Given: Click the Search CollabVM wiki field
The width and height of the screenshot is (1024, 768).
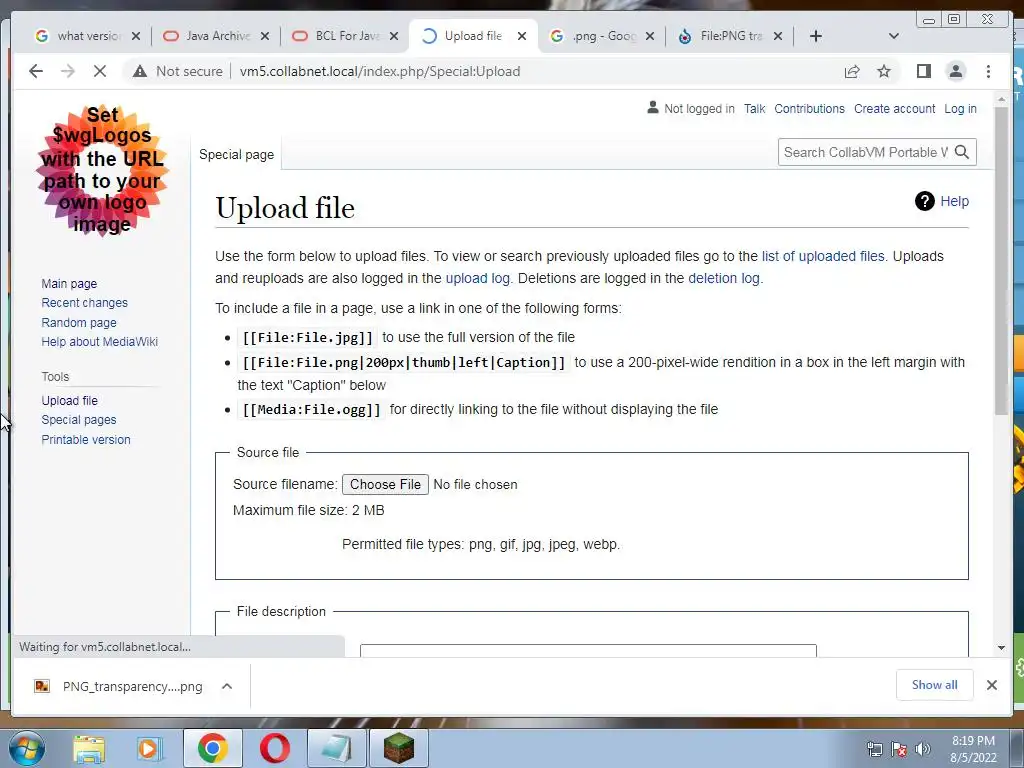Looking at the screenshot, I should [x=865, y=152].
